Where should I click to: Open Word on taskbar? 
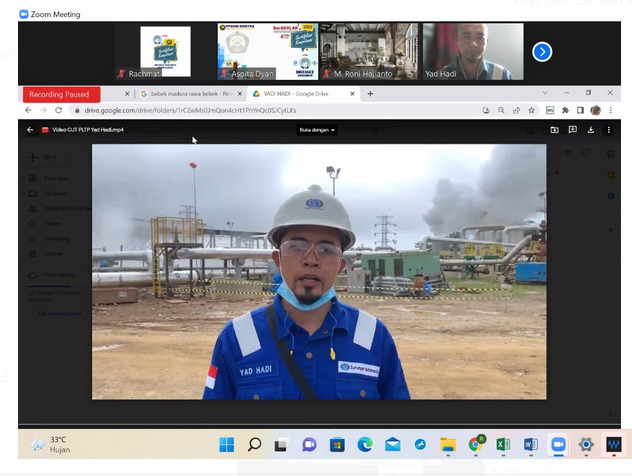531,445
